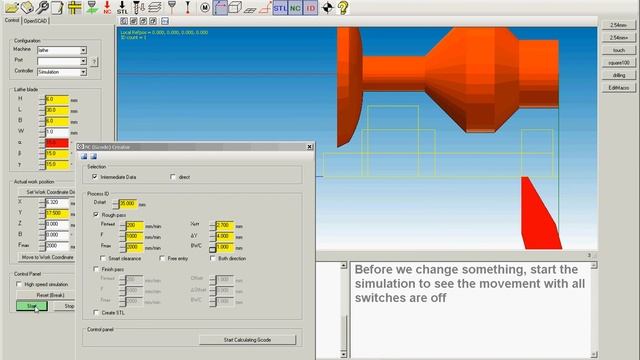This screenshot has width=640, height=360.
Task: Open the Controller dropdown showing Simulation
Action: 83,72
